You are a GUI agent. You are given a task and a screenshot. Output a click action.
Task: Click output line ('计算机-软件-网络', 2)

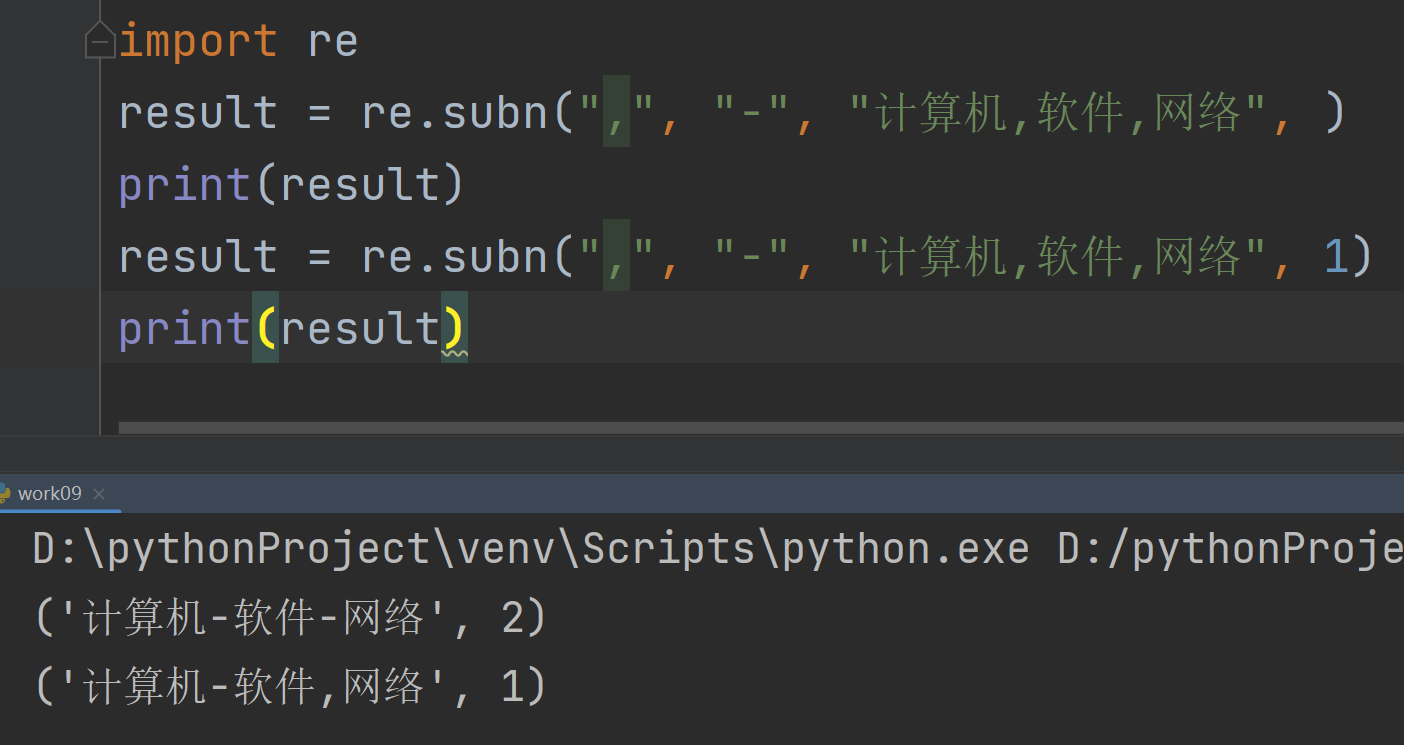tap(290, 619)
